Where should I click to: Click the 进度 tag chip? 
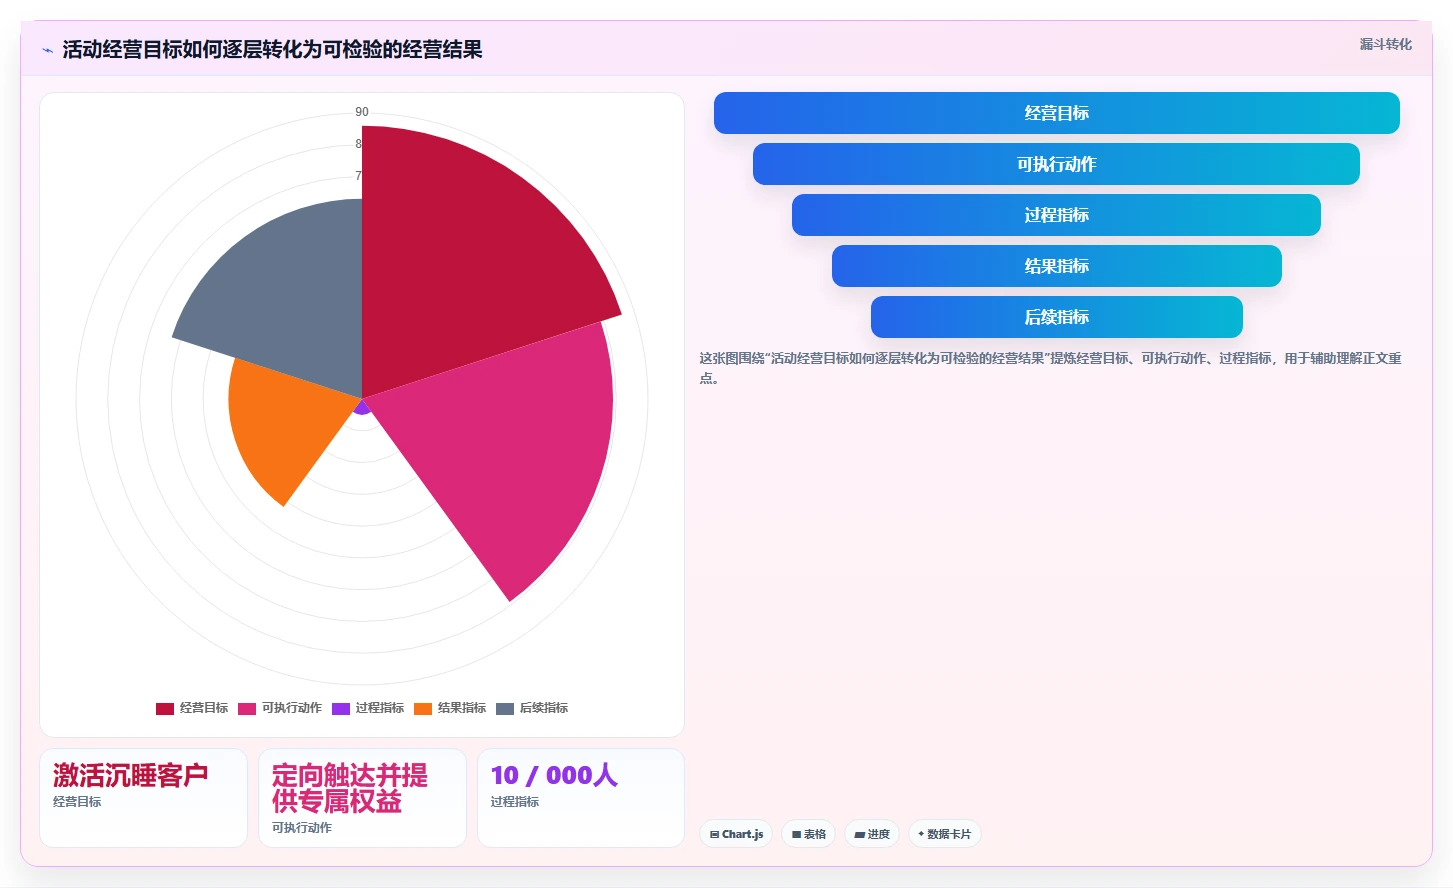click(872, 834)
